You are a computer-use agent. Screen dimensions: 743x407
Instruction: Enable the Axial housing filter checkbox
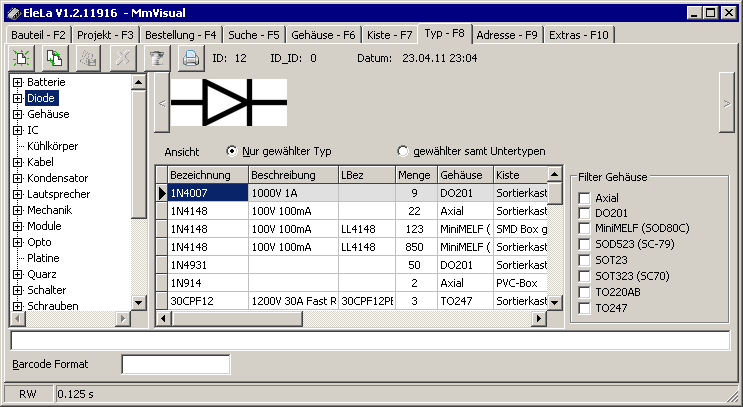[583, 198]
